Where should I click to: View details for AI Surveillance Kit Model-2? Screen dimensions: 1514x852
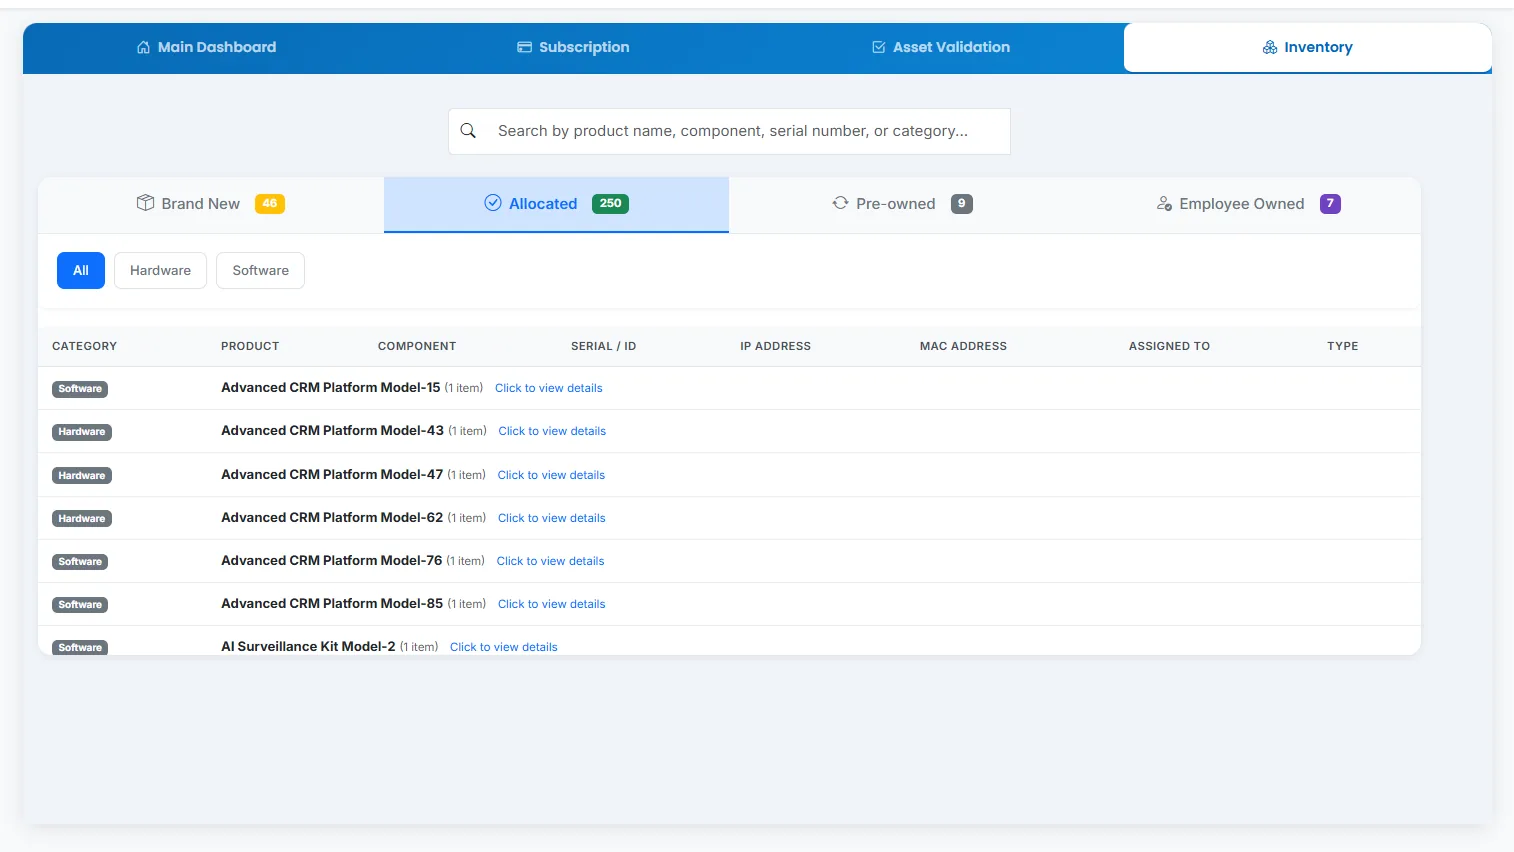(504, 647)
